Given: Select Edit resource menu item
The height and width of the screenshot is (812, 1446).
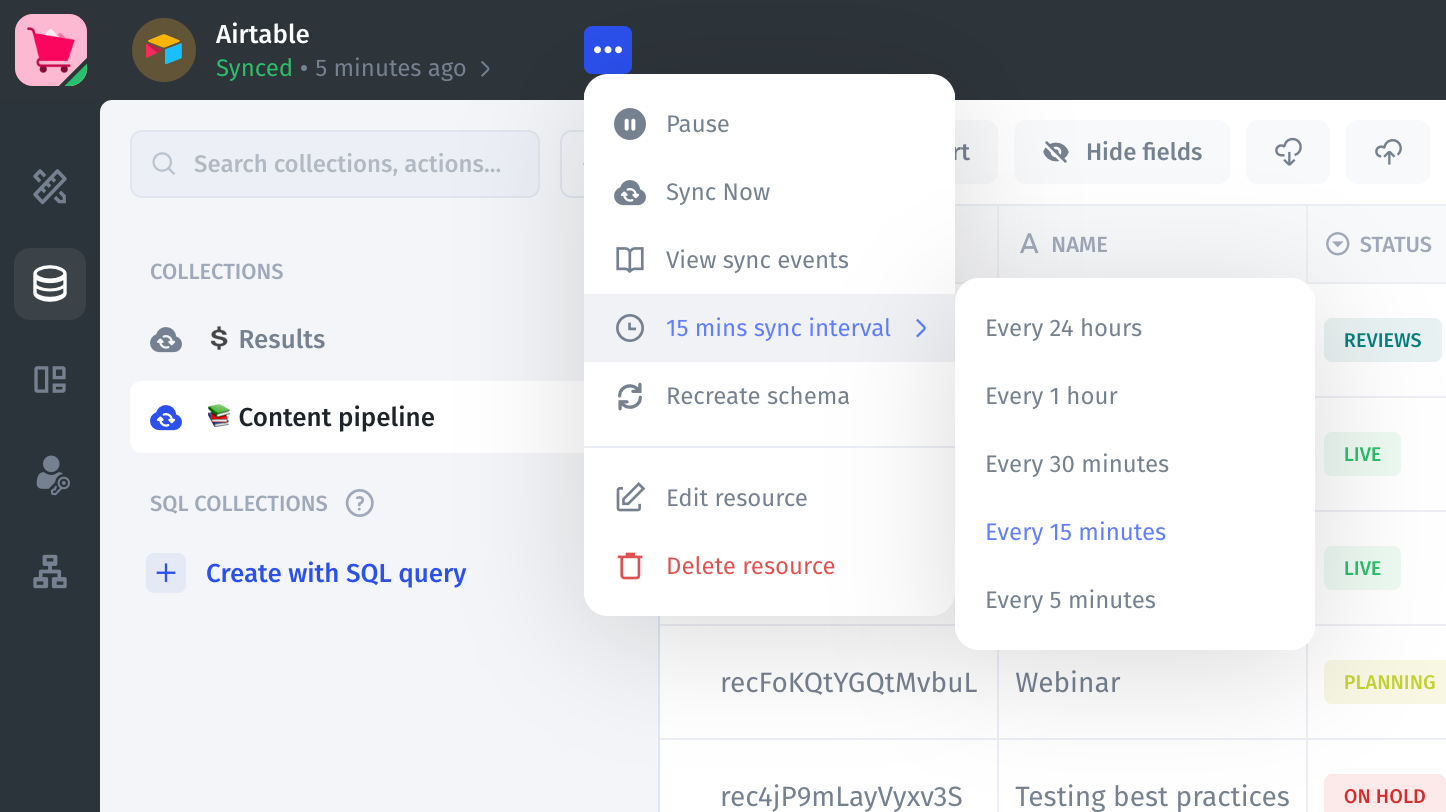Looking at the screenshot, I should pos(769,498).
